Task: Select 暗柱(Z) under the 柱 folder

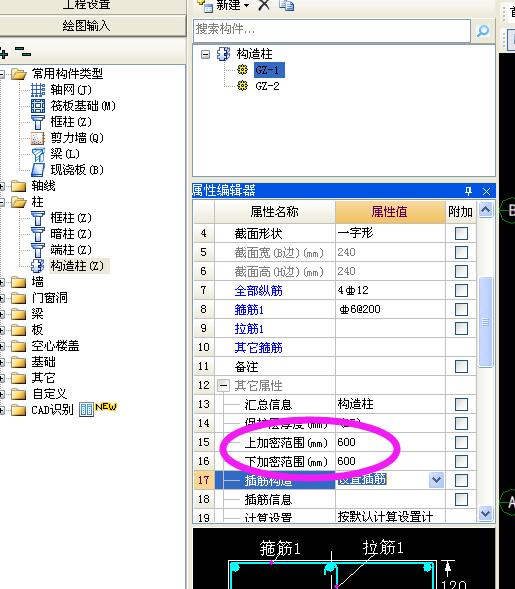Action: [x=71, y=234]
